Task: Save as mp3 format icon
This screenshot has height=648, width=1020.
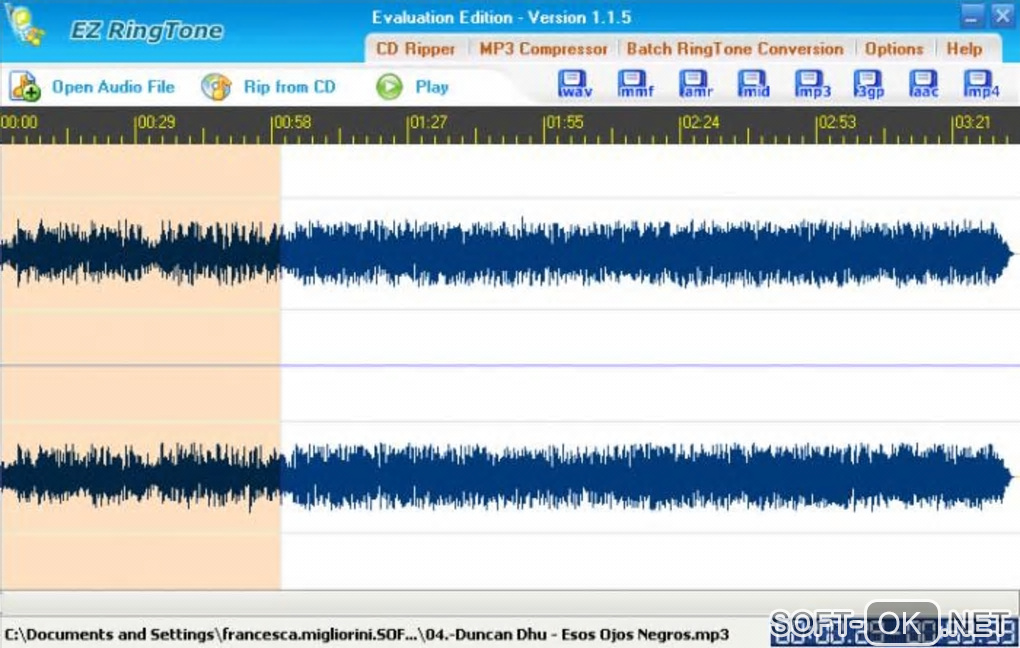Action: click(812, 85)
